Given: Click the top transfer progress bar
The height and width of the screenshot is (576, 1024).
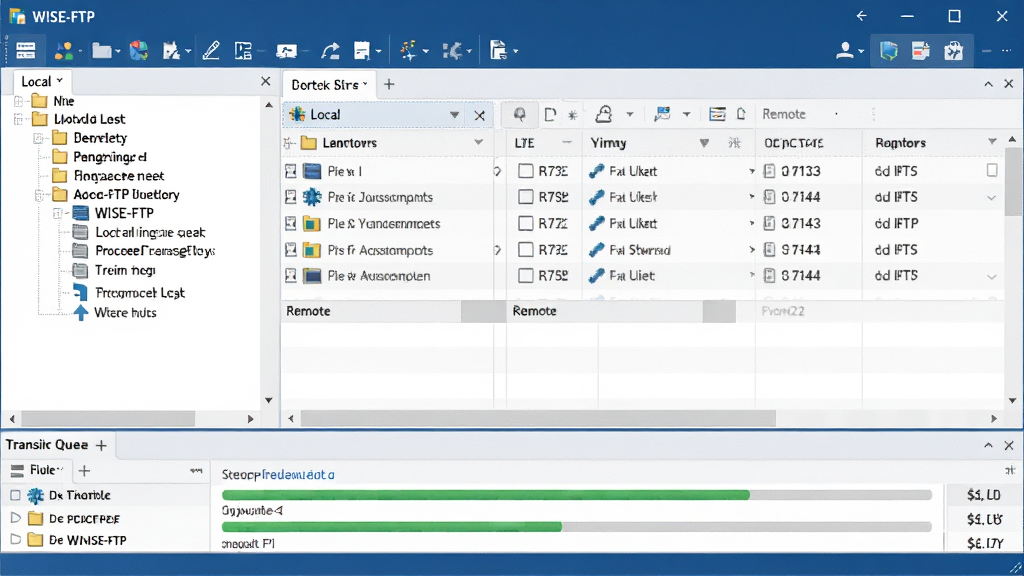Looking at the screenshot, I should point(577,496).
